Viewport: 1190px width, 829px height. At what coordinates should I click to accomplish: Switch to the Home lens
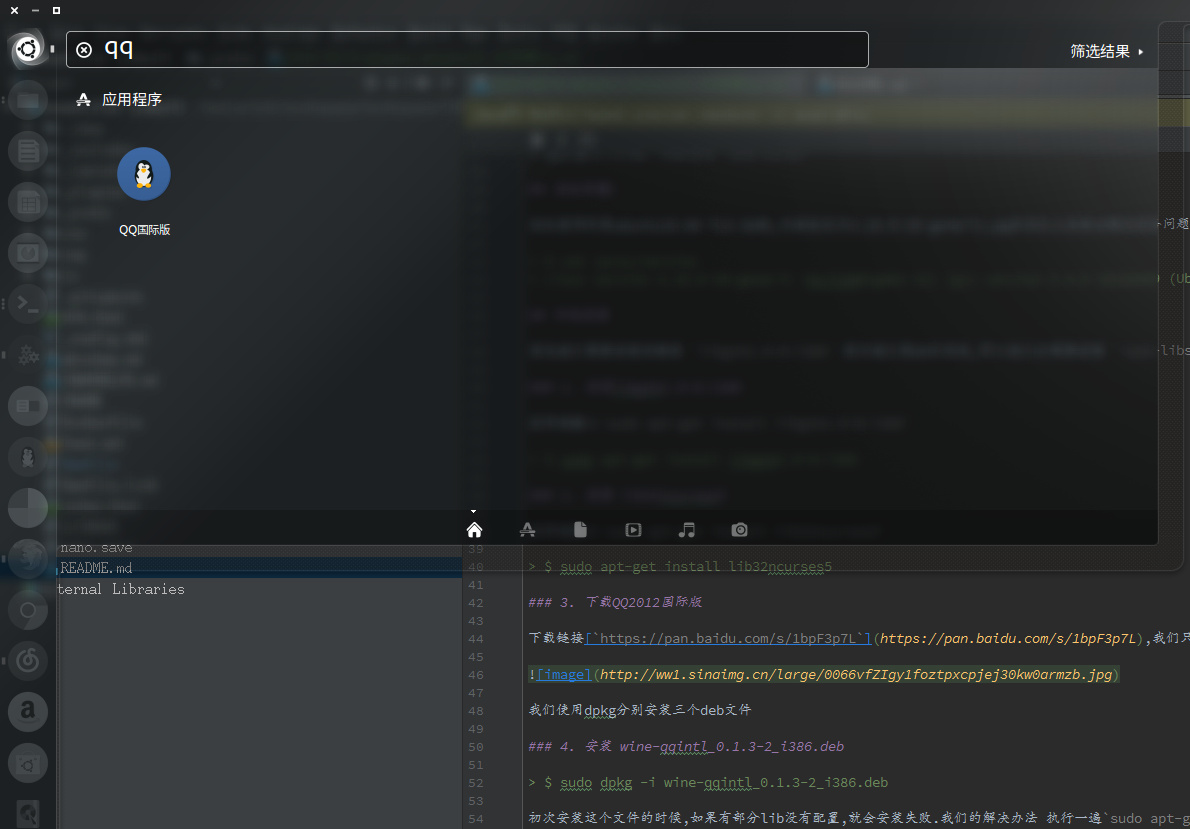coord(474,530)
